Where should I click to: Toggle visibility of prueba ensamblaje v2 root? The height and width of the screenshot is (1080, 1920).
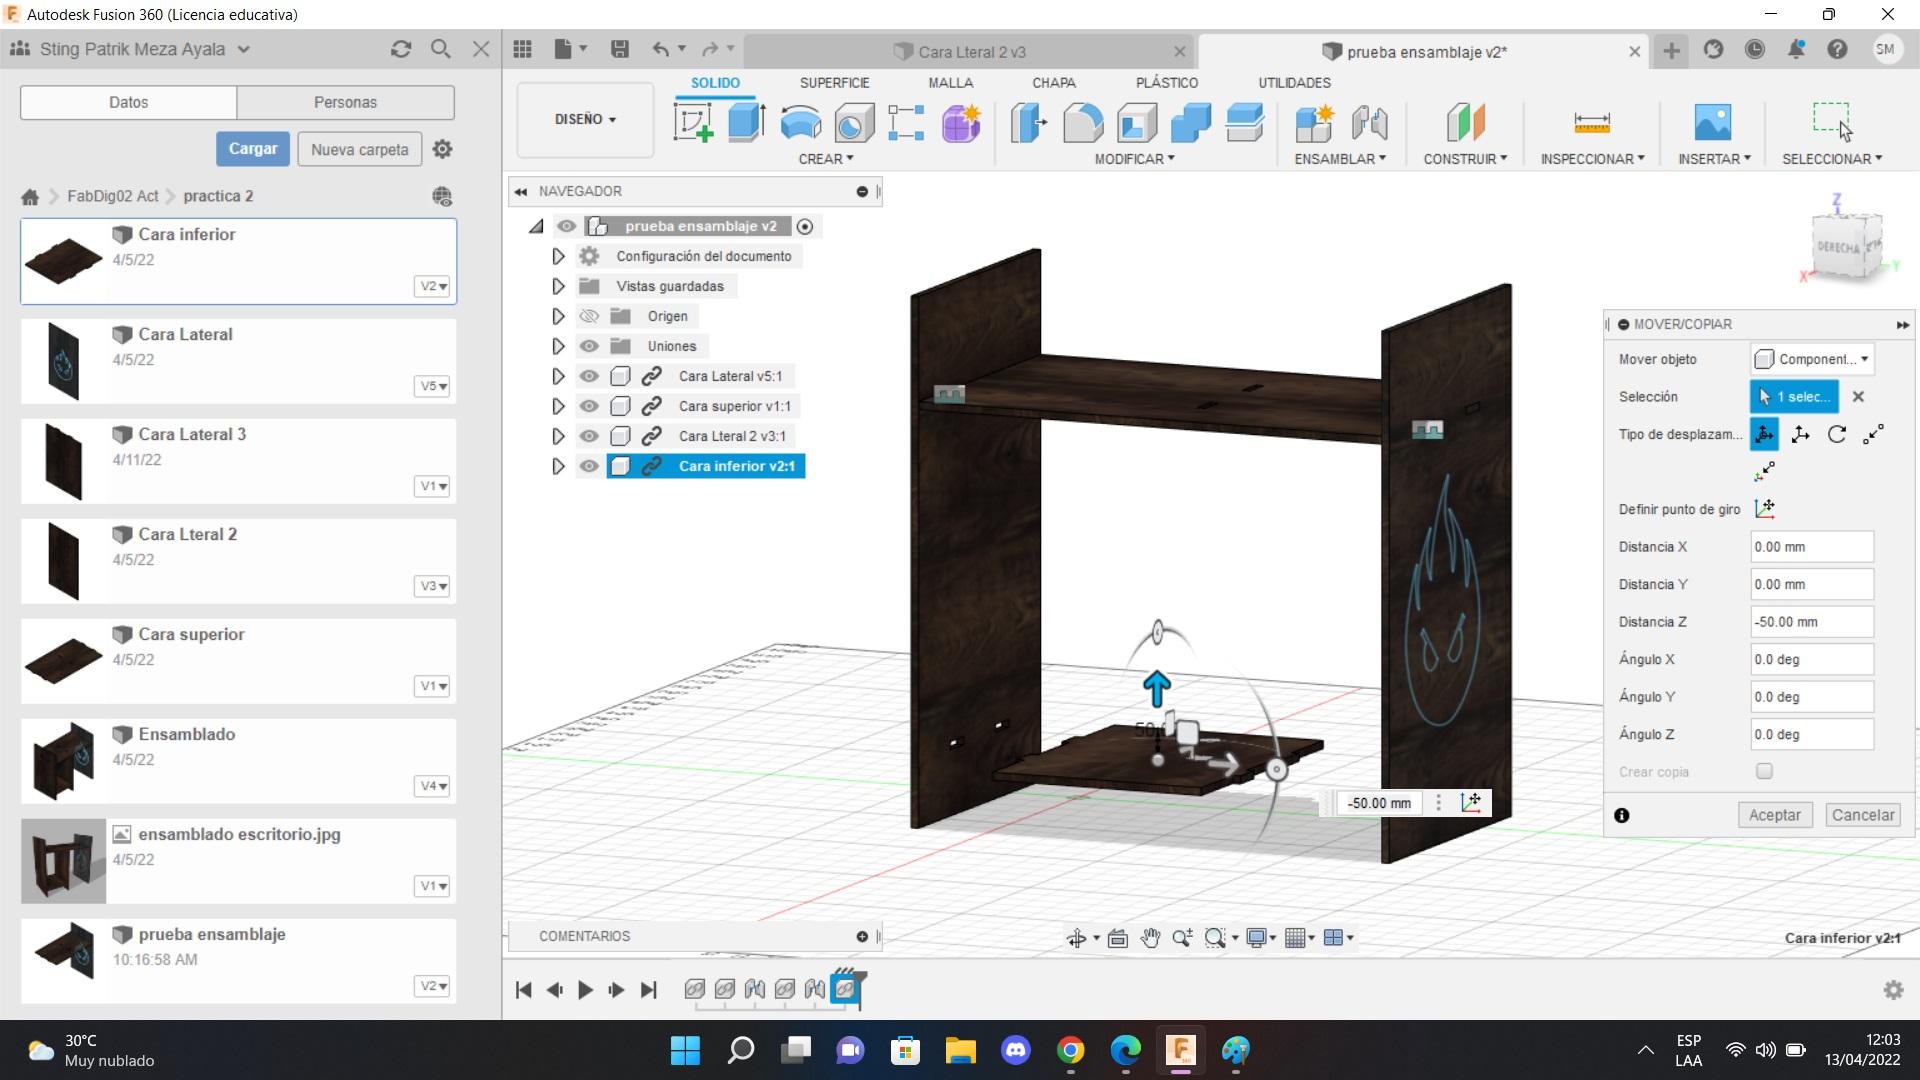566,227
